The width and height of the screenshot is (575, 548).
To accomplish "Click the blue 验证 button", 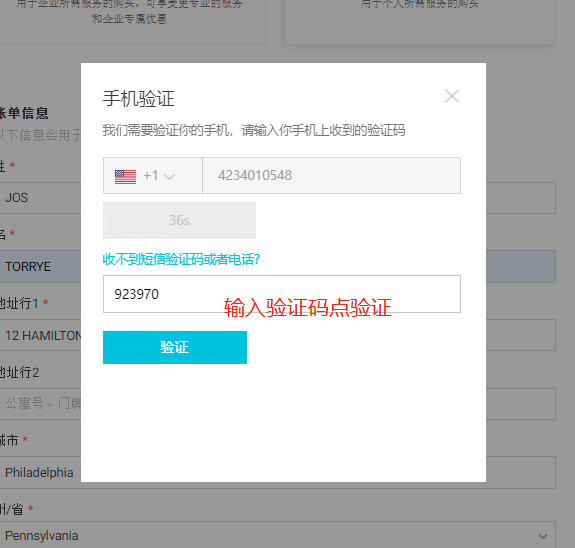I will pyautogui.click(x=175, y=347).
